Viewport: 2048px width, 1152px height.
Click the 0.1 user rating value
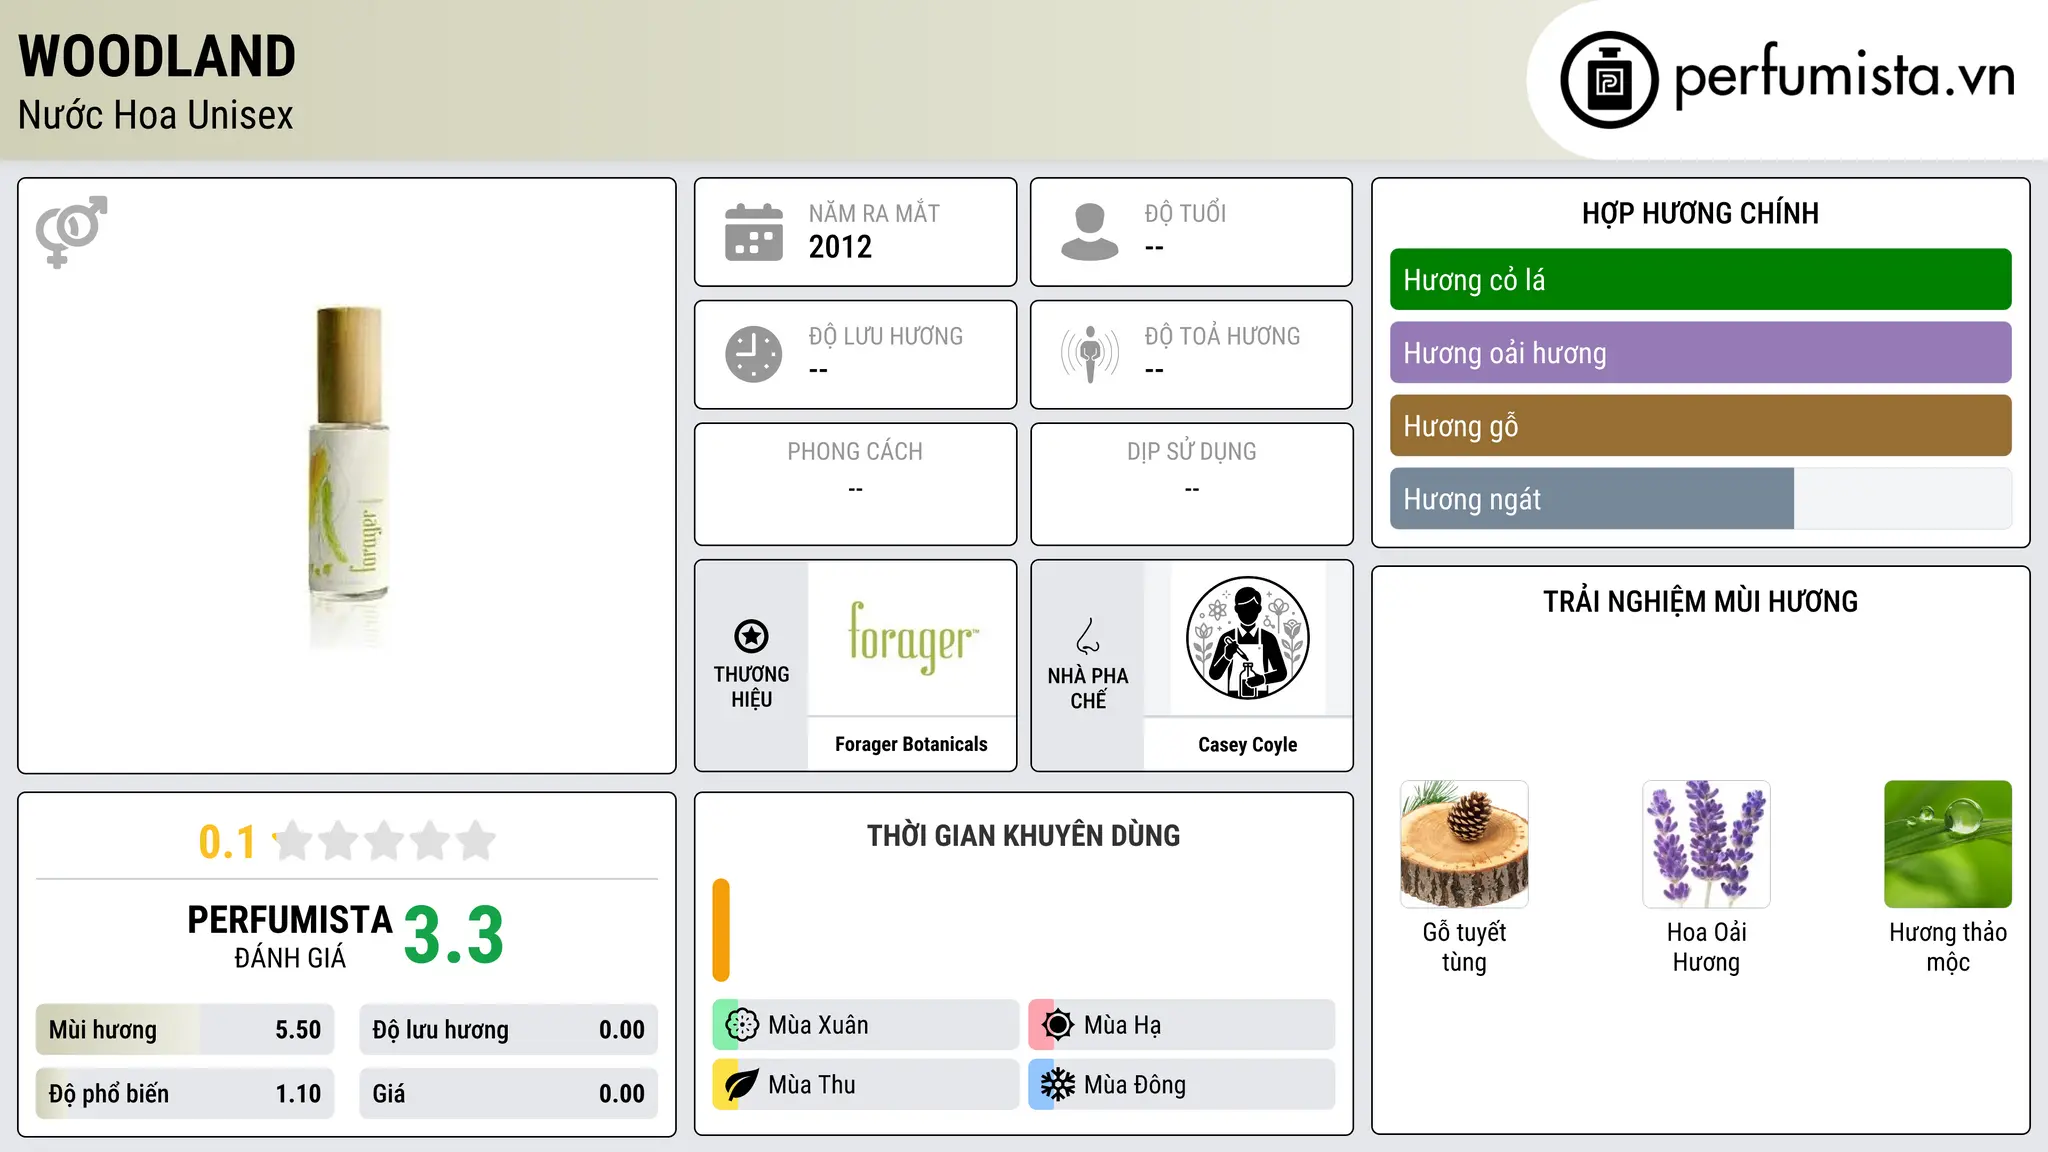227,842
